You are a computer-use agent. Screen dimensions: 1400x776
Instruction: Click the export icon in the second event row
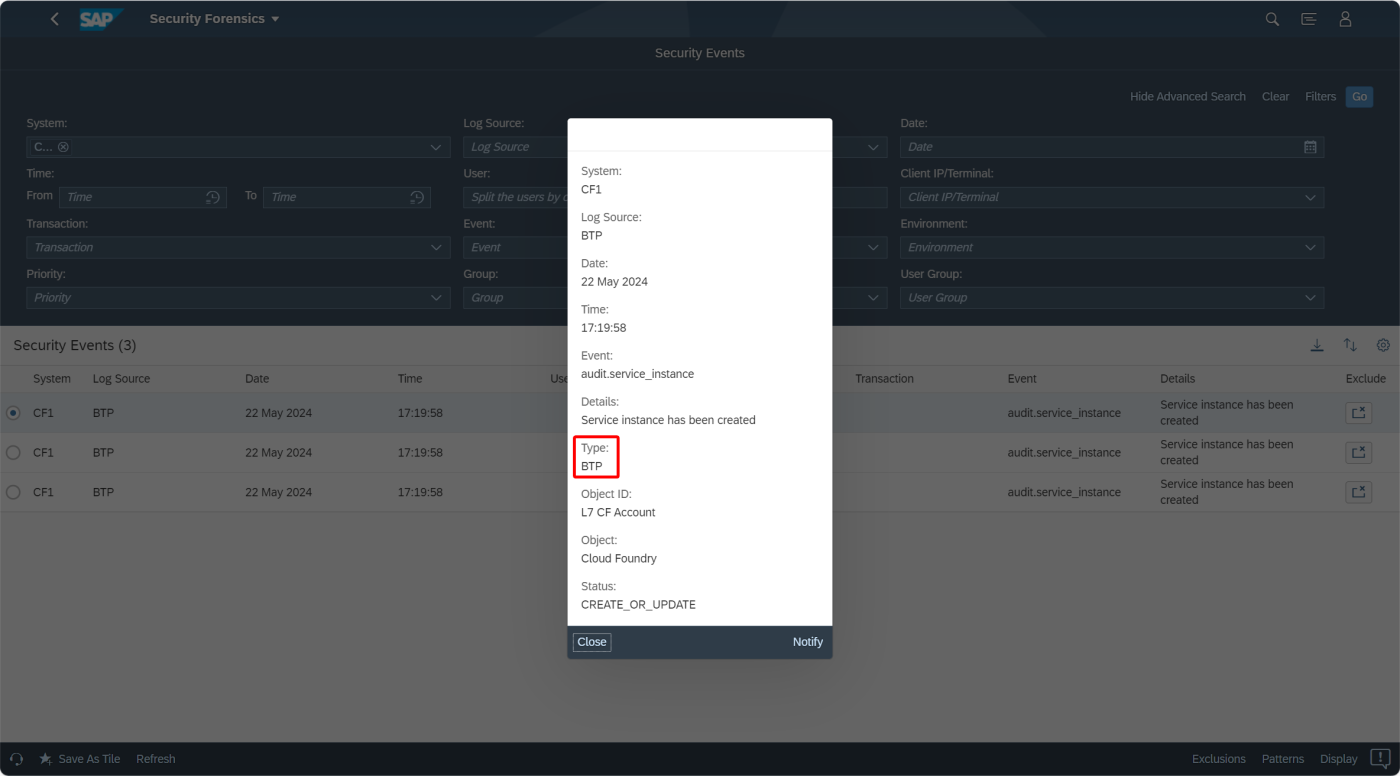tap(1358, 452)
